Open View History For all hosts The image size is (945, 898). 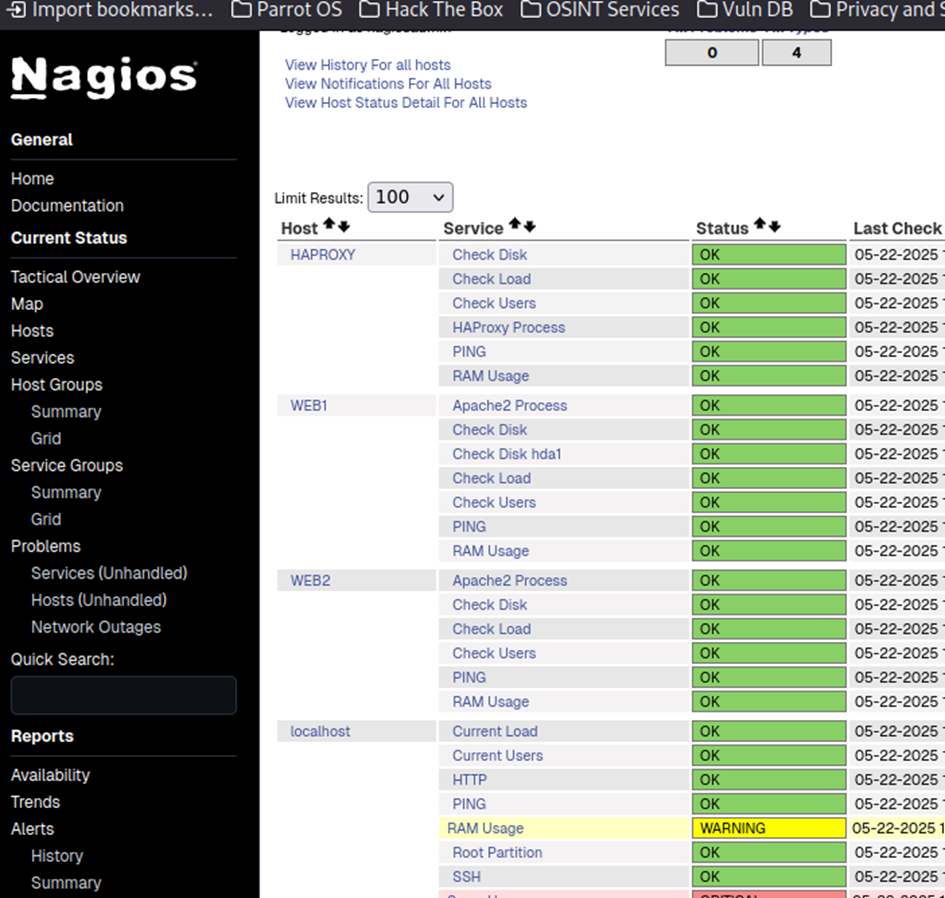click(368, 64)
